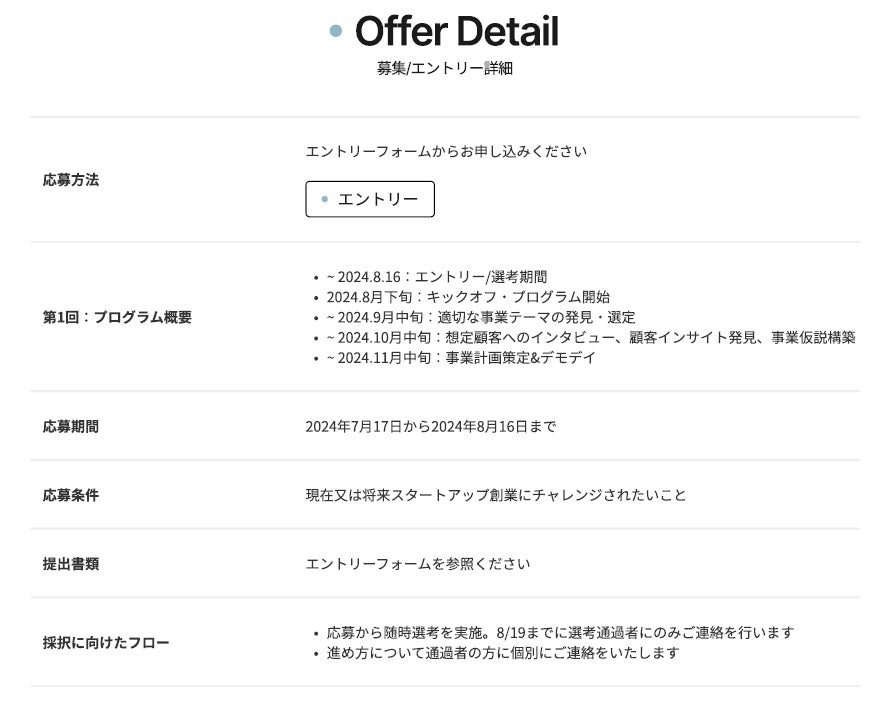Viewport: 885px width, 702px height.
Task: Click the エントリーフォームからお申し込みください text
Action: coord(446,152)
